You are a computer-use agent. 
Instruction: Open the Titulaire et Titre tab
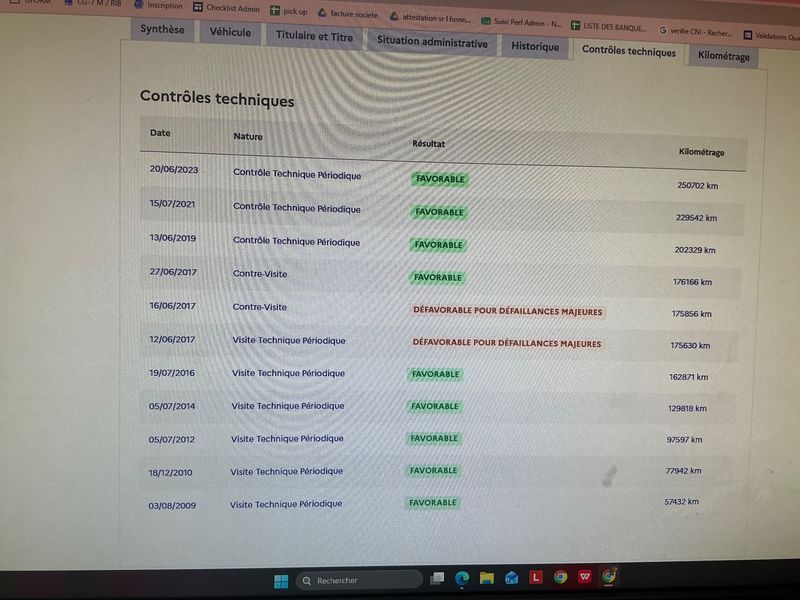point(314,36)
